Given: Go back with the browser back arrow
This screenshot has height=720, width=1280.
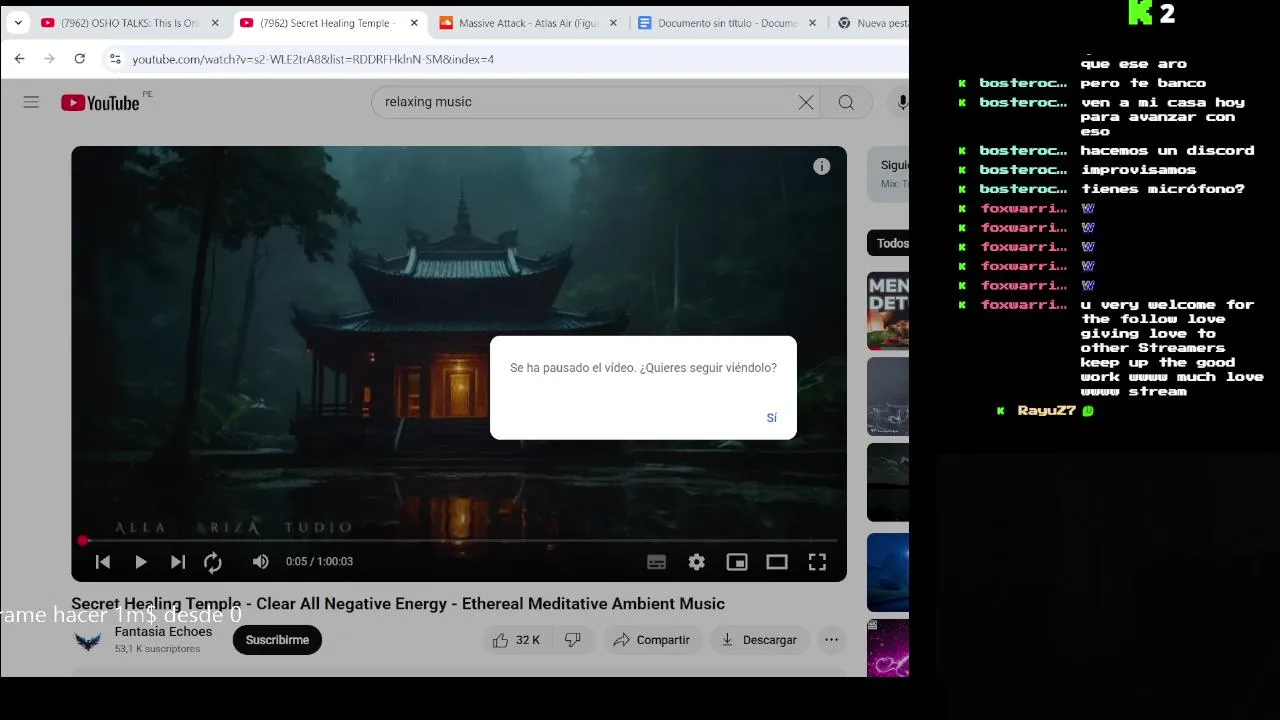Looking at the screenshot, I should [x=19, y=59].
